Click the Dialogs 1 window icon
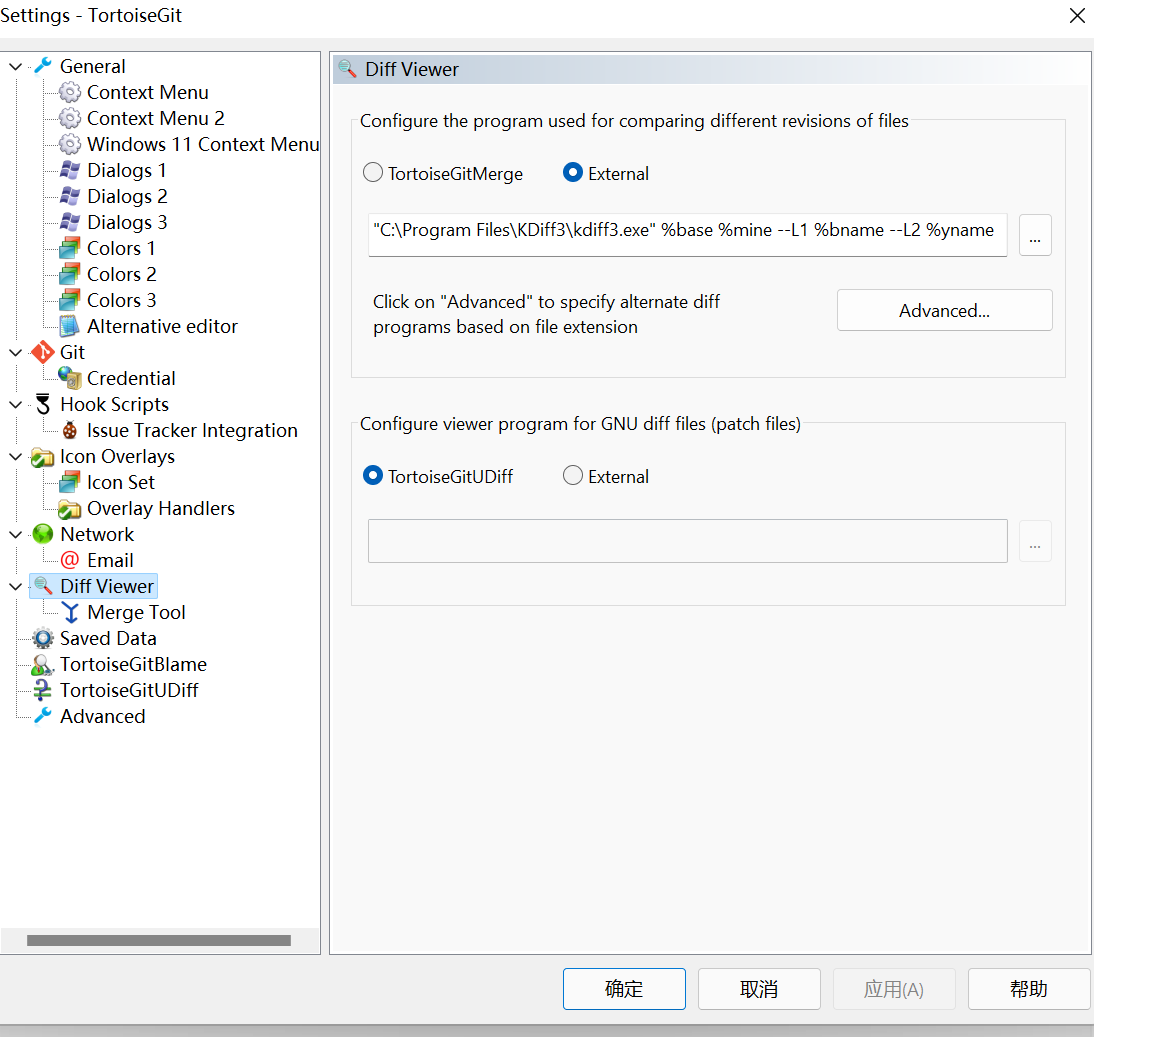Image resolution: width=1152 pixels, height=1037 pixels. pos(70,171)
